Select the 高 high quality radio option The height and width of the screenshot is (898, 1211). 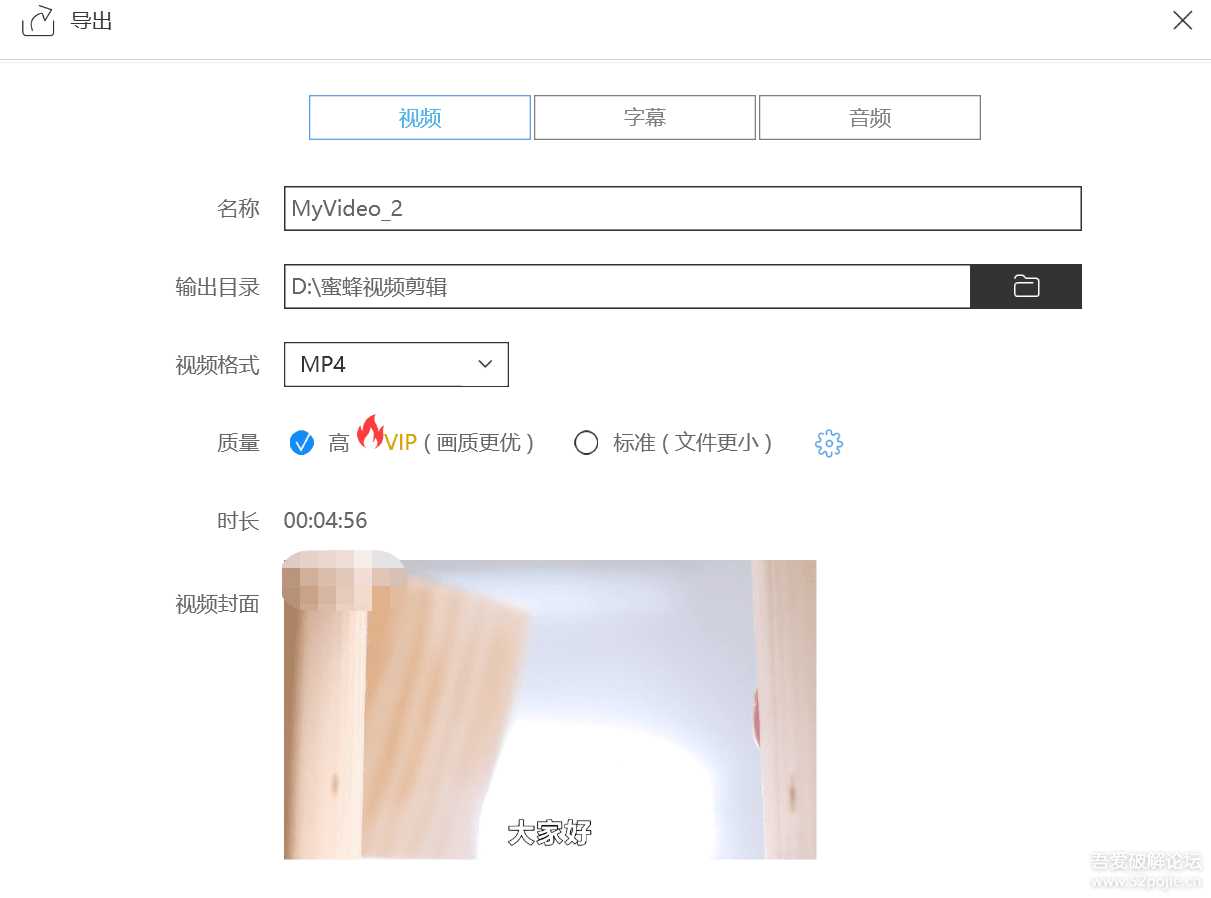(x=302, y=443)
